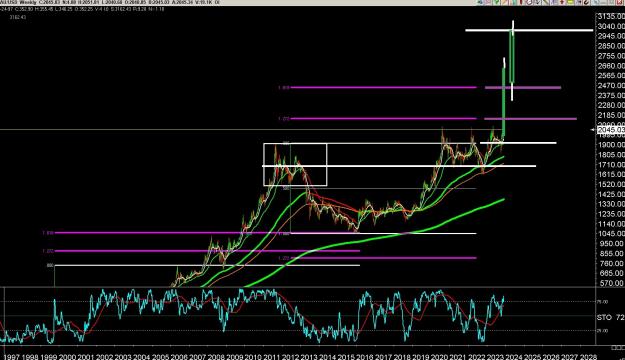Select the 2011 year label on time axis
The image size is (625, 360).
point(271,356)
